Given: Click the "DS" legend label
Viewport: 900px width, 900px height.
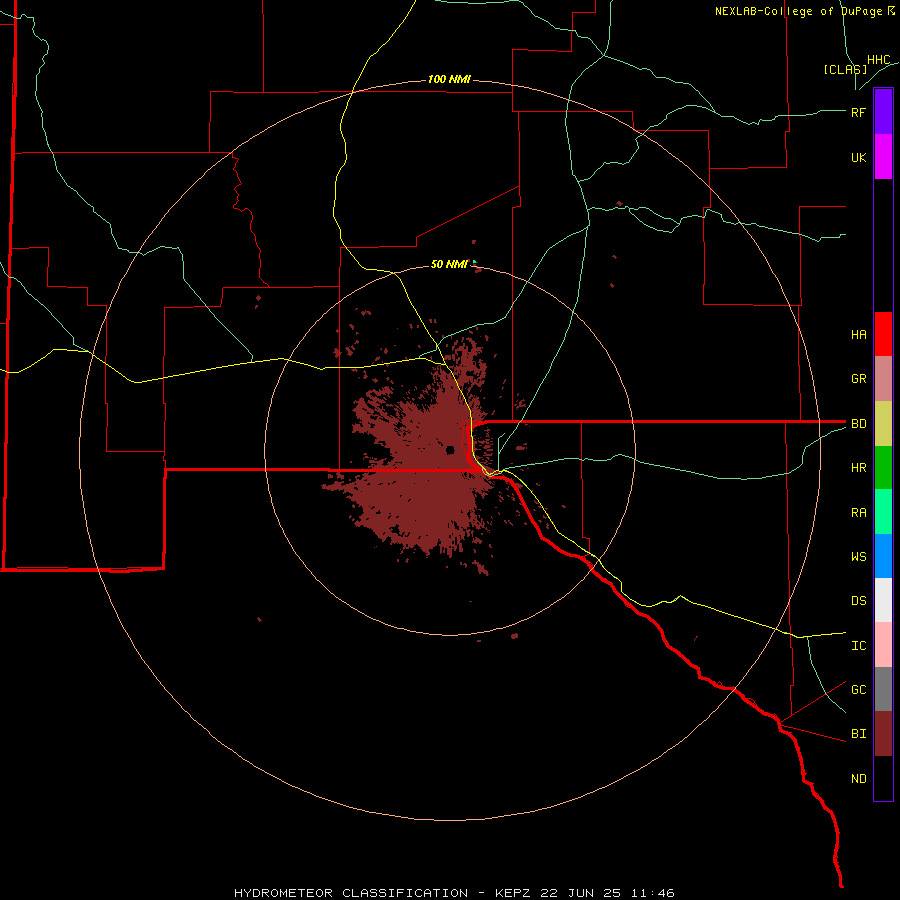Looking at the screenshot, I should pos(858,601).
